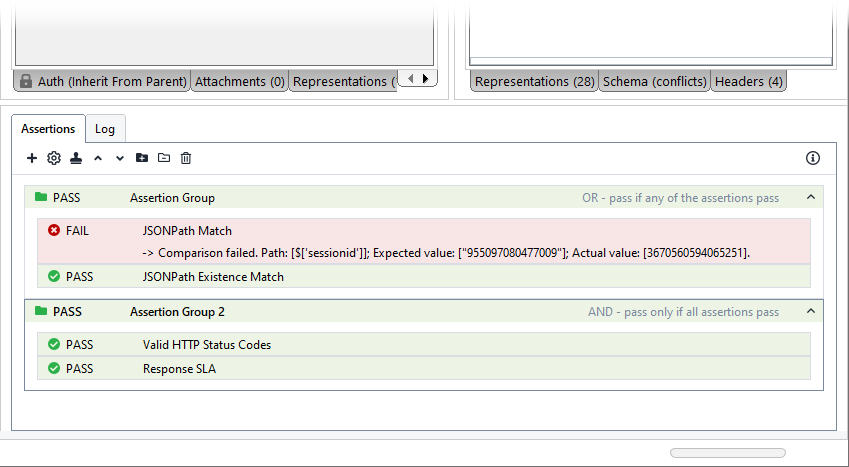Click PASS status text of Assertion Group 2
Screen dimensions: 849x467
tap(67, 312)
